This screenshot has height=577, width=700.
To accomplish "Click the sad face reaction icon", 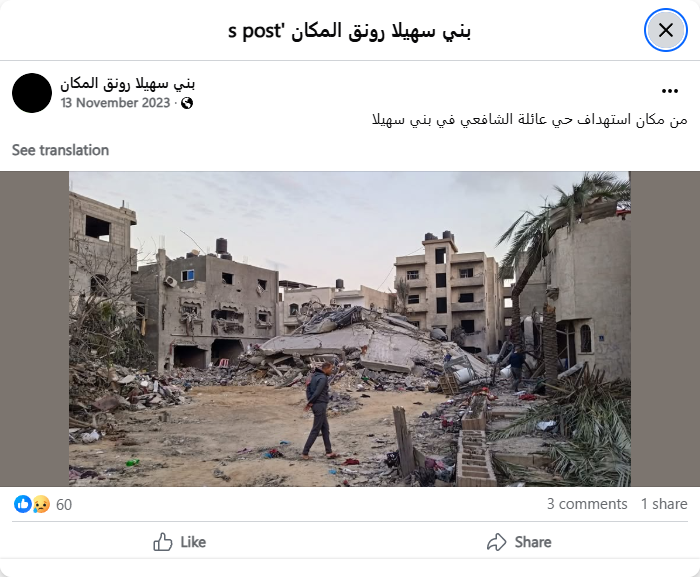I will (x=41, y=504).
